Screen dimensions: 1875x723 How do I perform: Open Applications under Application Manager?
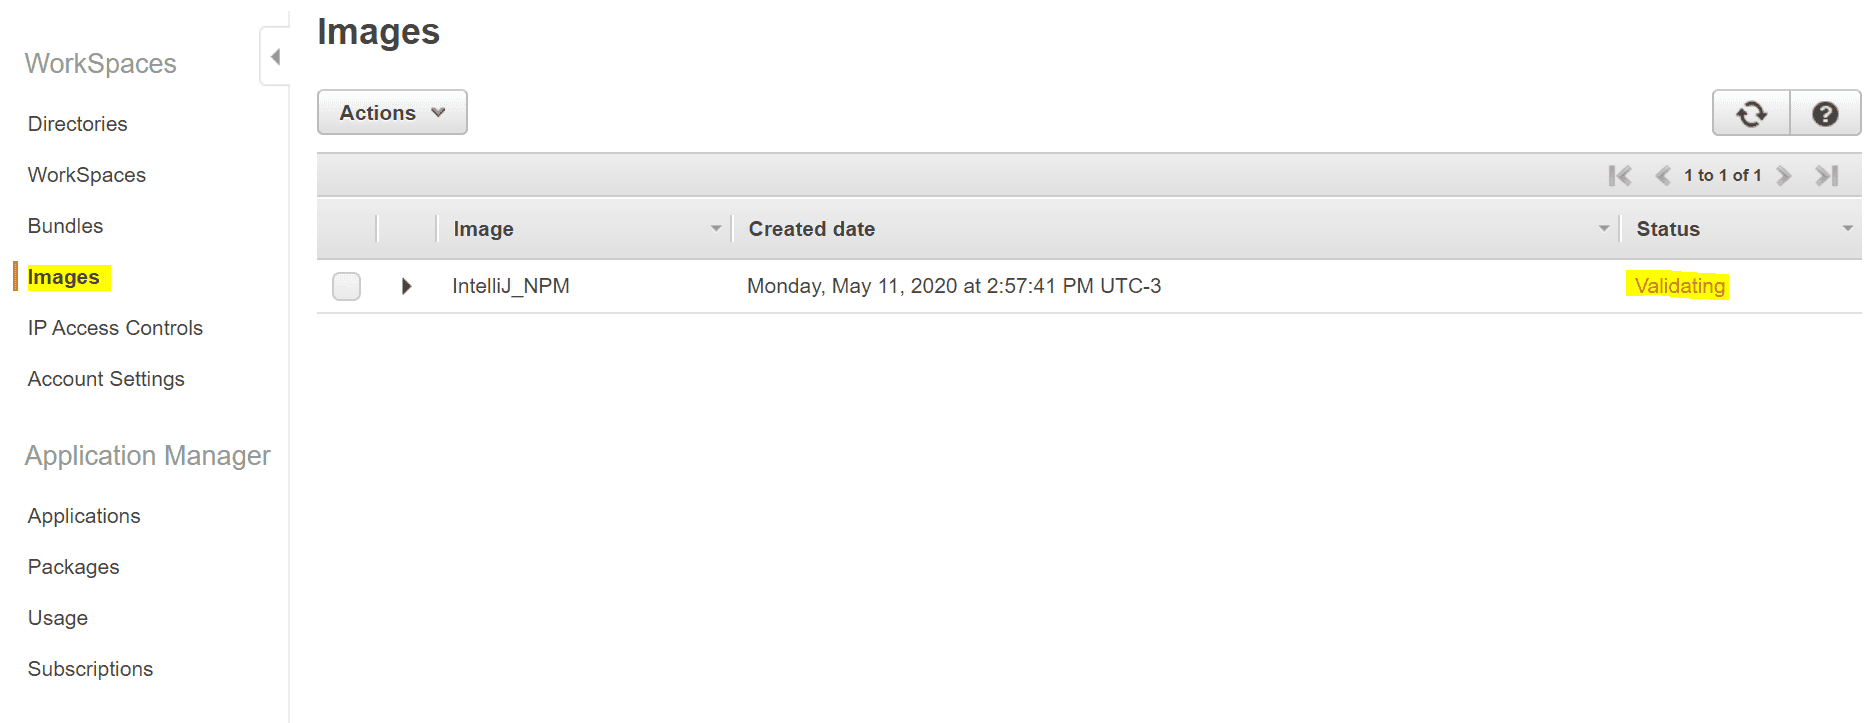pos(84,516)
